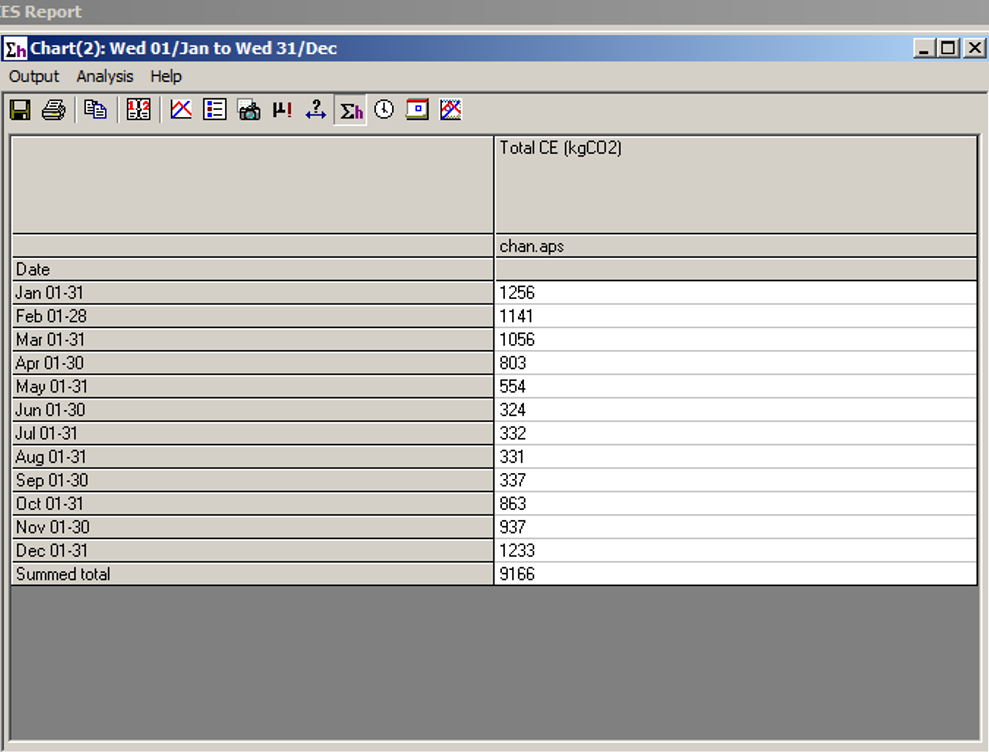
Task: Open the Output menu
Action: pyautogui.click(x=34, y=76)
